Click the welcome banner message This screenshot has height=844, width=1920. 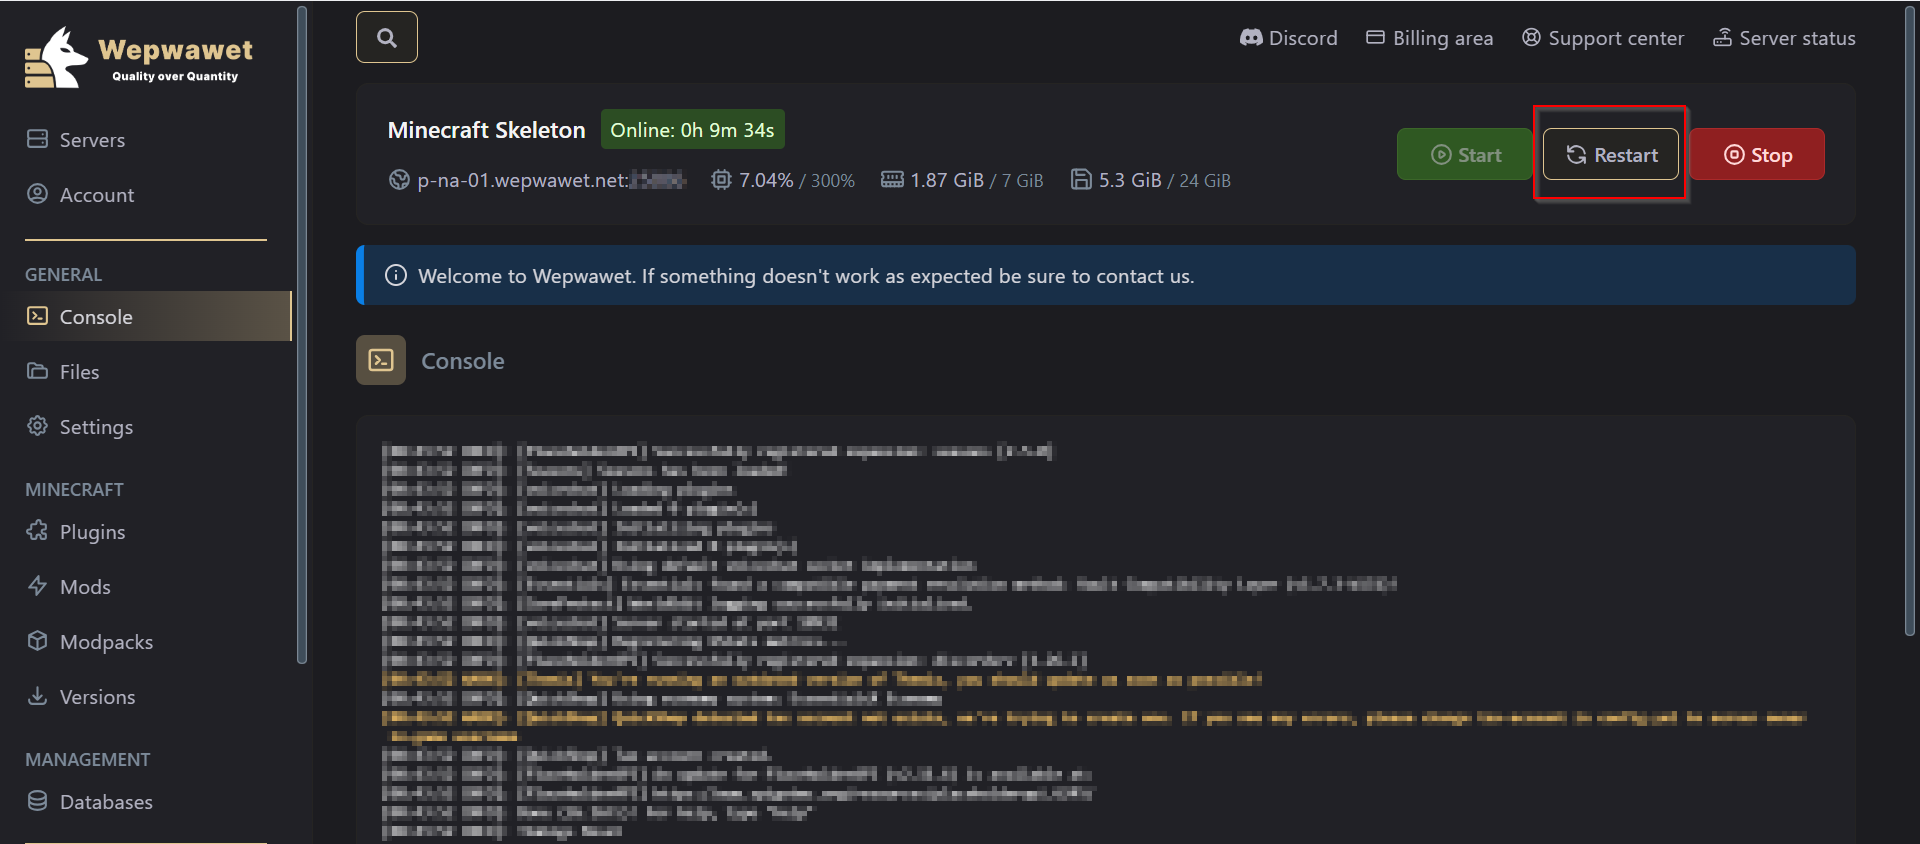coord(806,275)
